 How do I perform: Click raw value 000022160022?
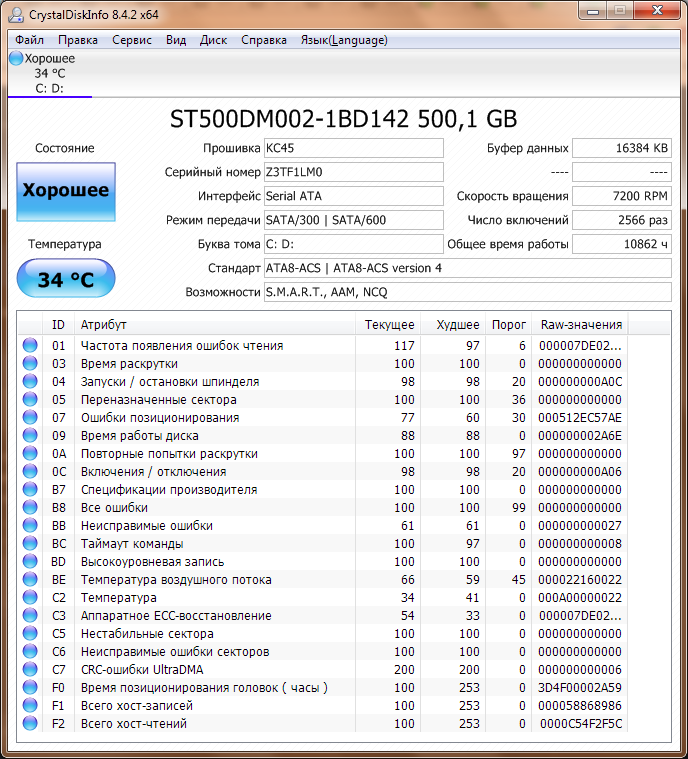580,579
